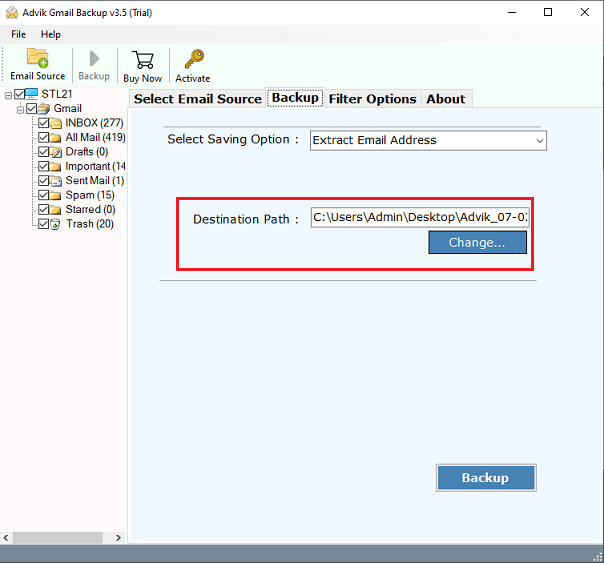Select the INBOX (277) tree label
The image size is (604, 563).
coord(94,123)
